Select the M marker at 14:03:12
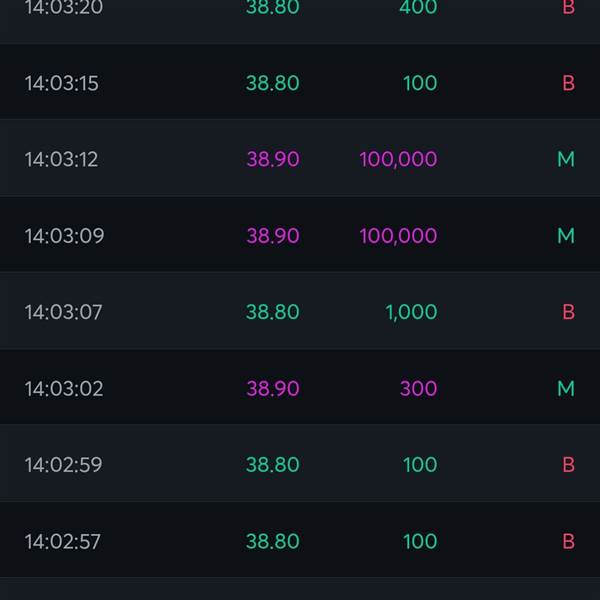The image size is (600, 600). [x=566, y=159]
